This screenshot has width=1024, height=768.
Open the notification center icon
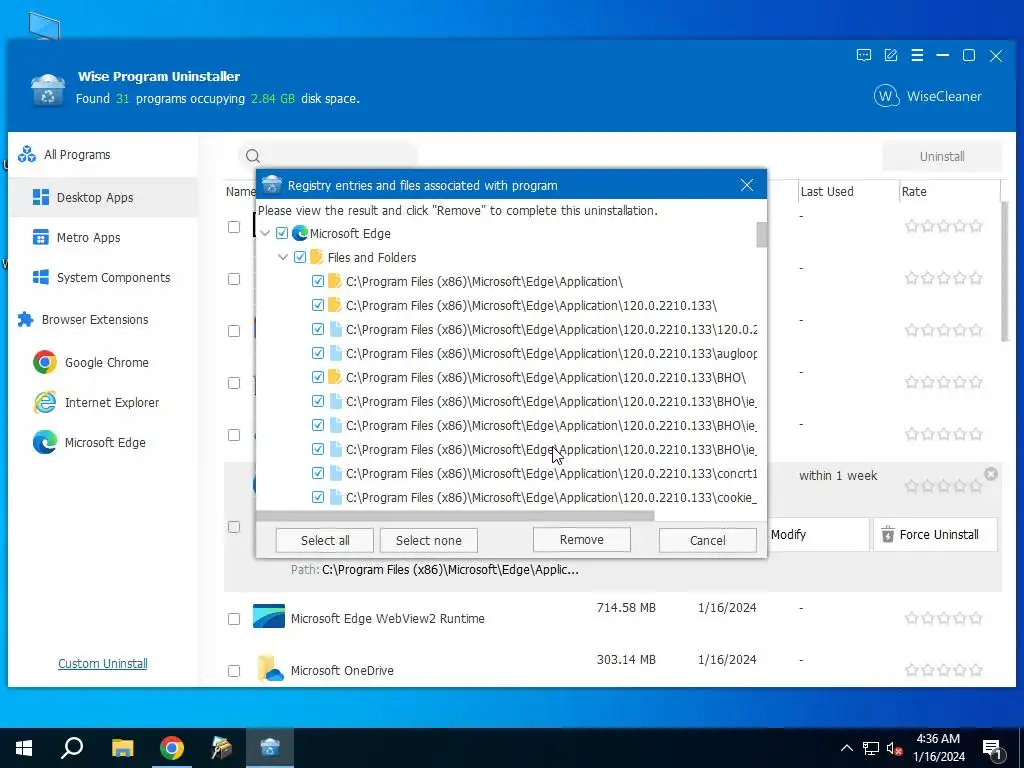pyautogui.click(x=993, y=748)
